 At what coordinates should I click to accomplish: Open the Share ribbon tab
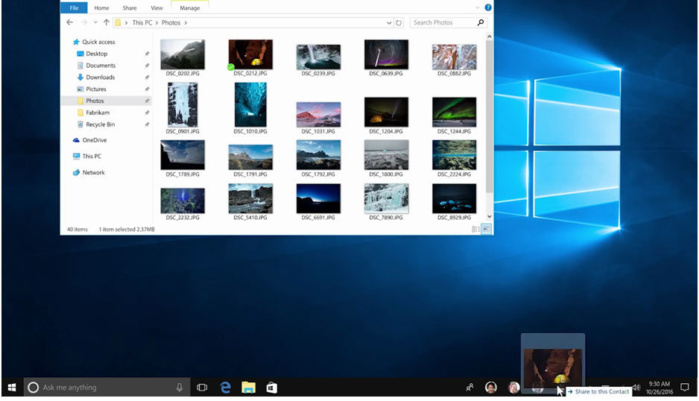click(130, 8)
